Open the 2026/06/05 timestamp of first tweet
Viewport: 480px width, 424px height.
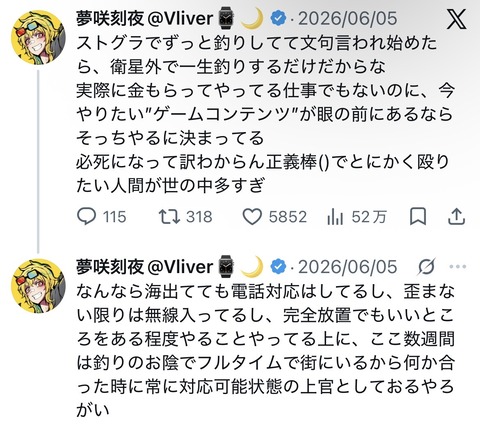point(348,18)
